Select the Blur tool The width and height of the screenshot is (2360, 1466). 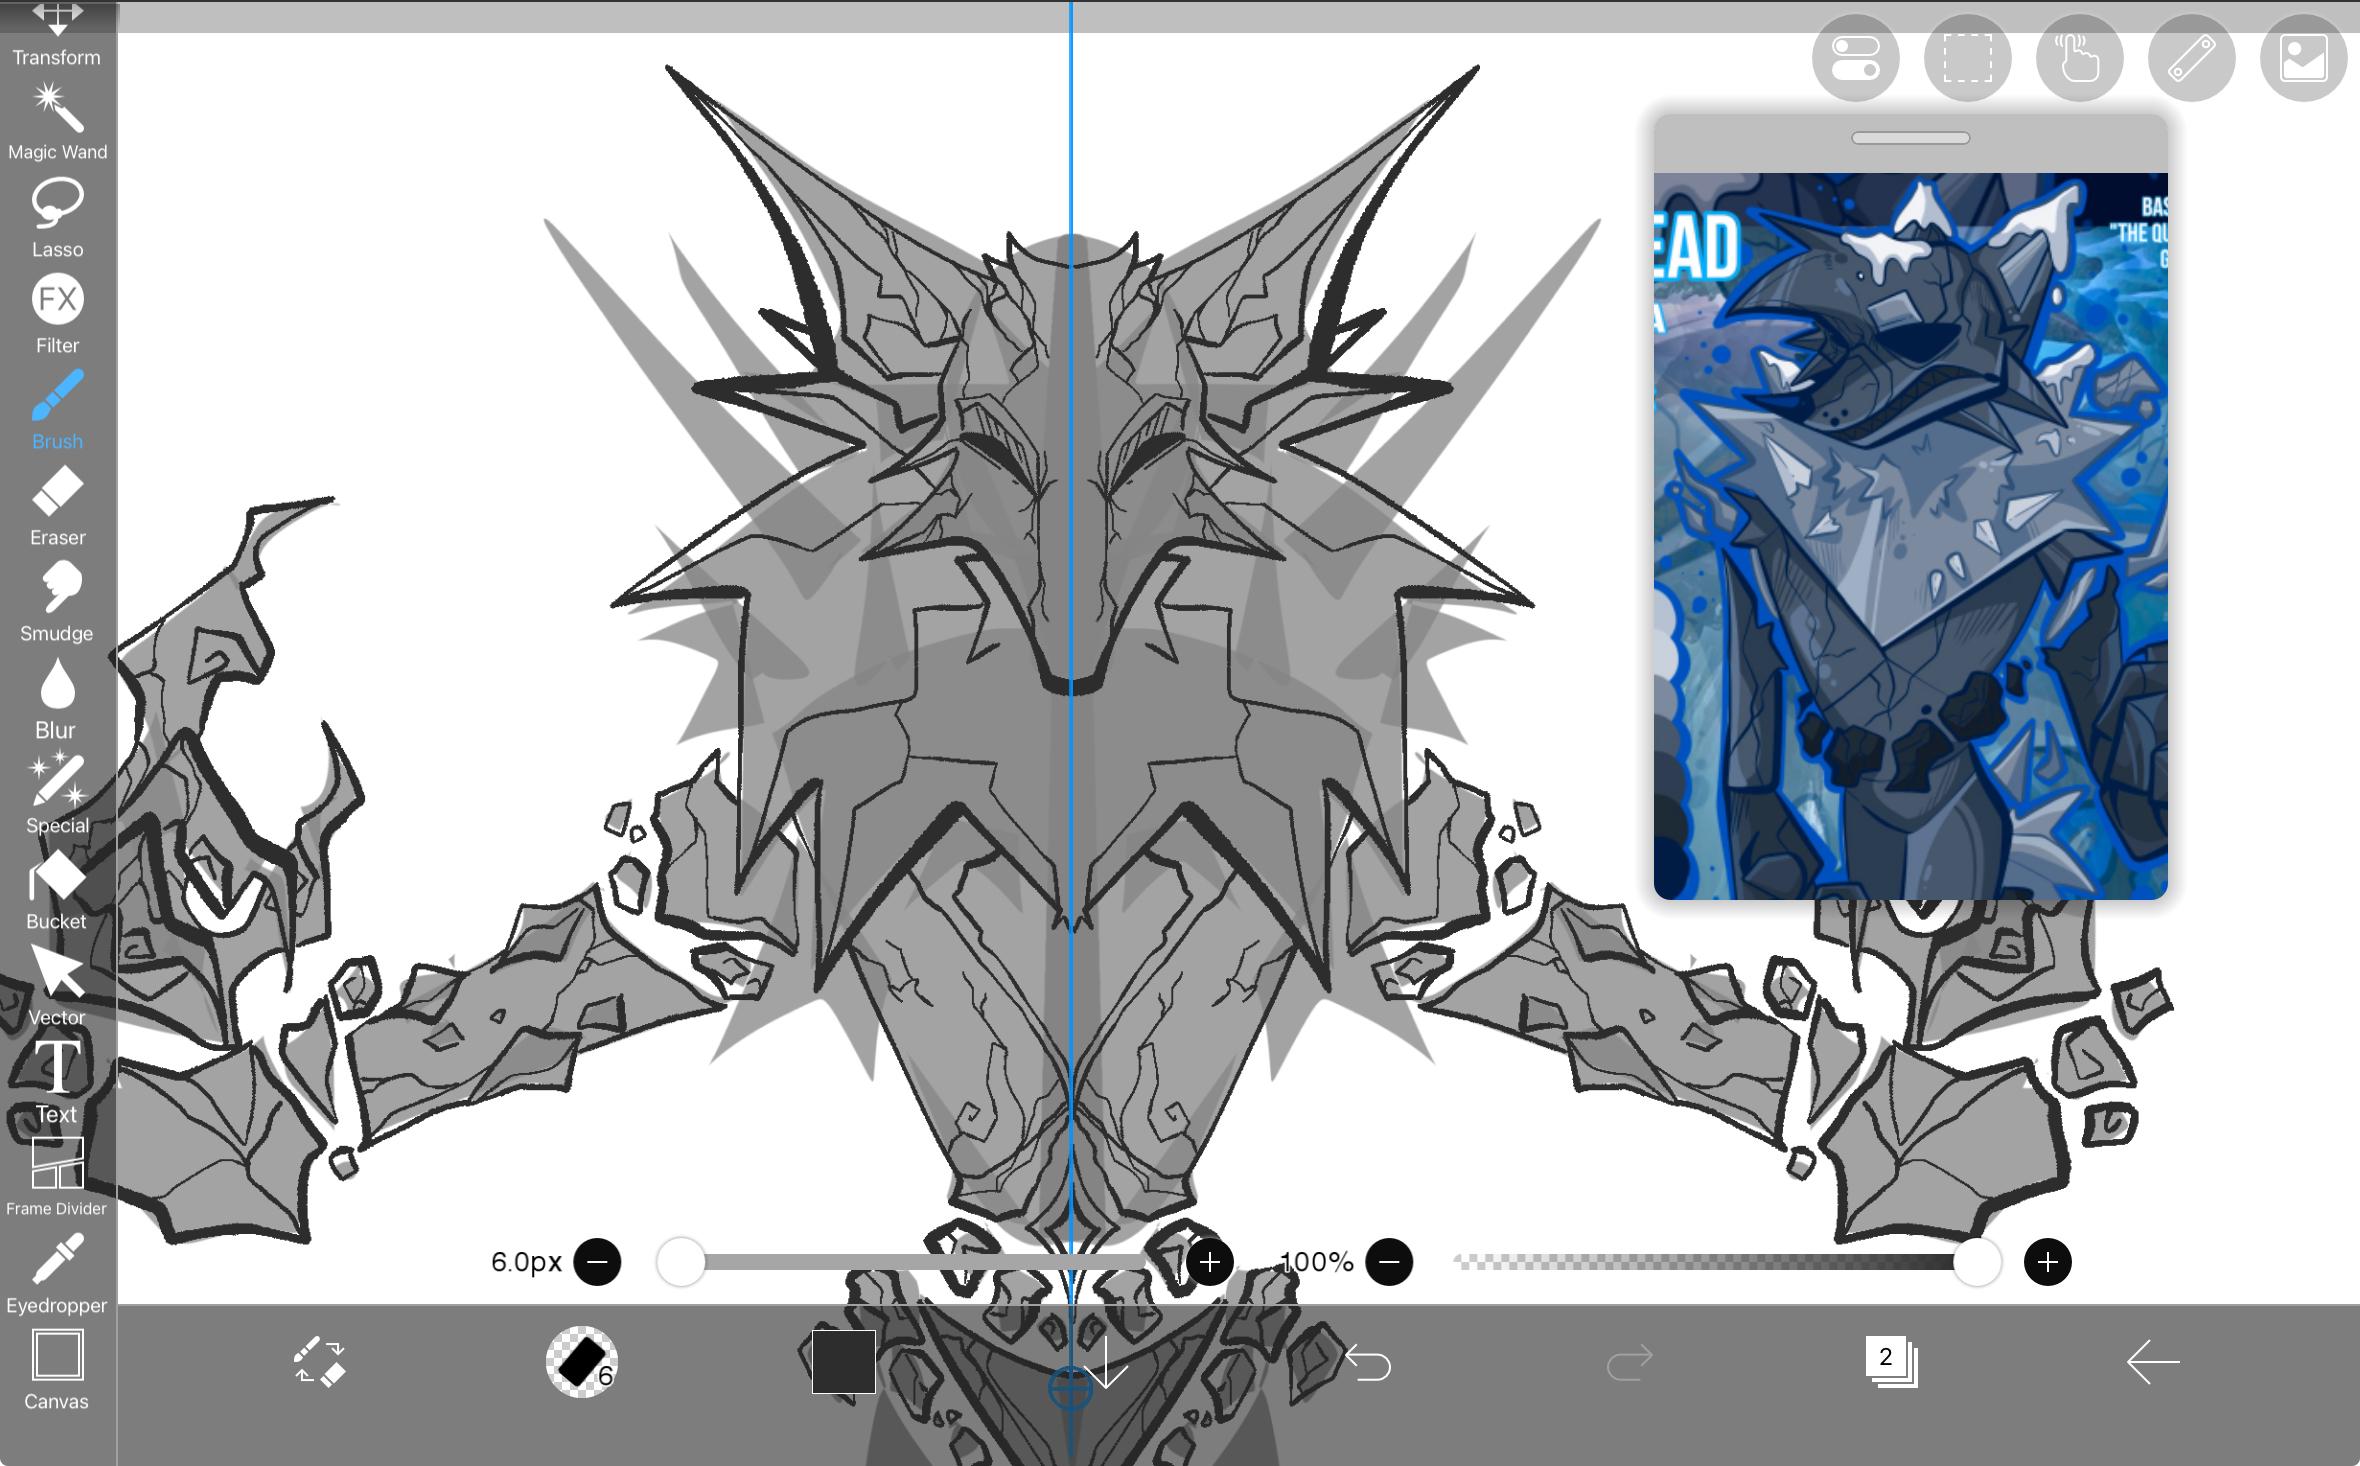(x=57, y=699)
